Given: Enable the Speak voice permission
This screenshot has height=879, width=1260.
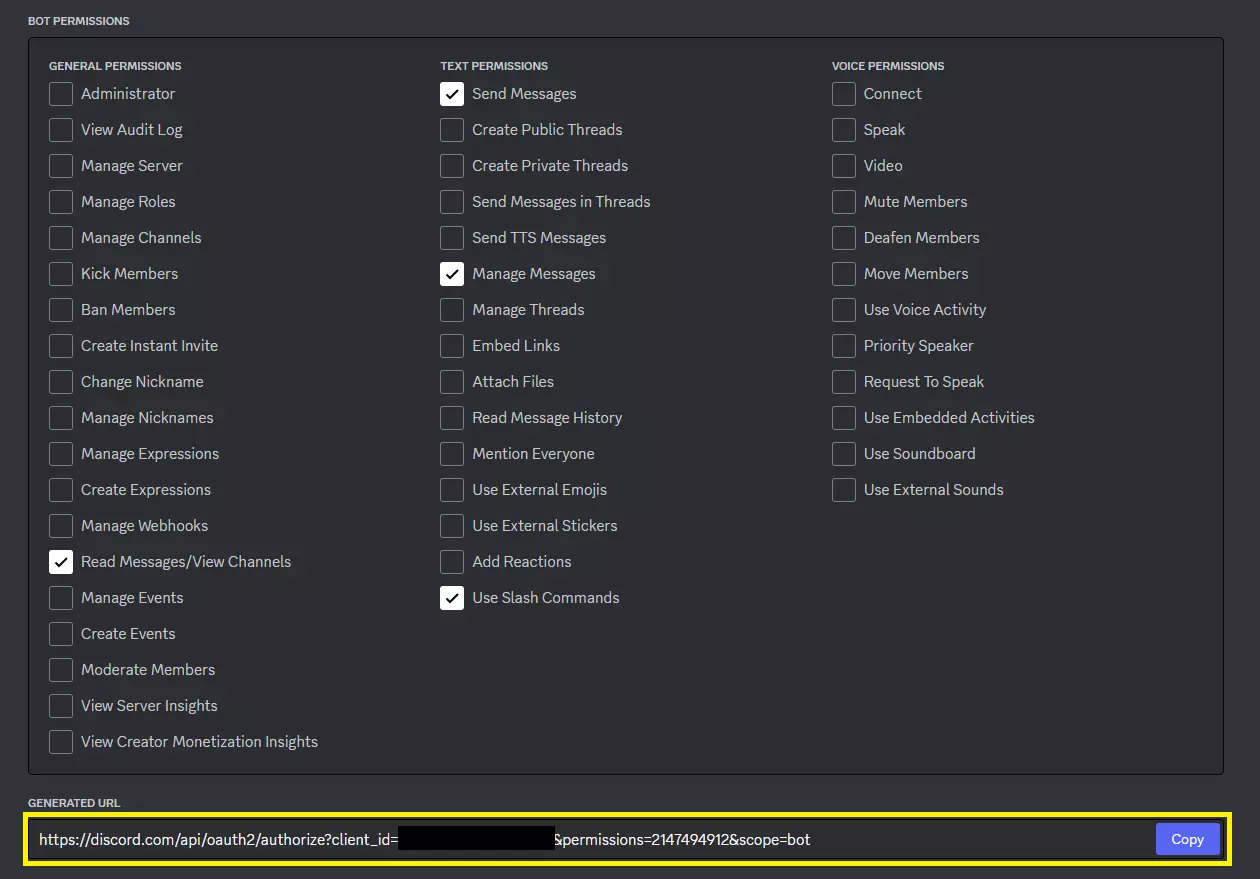Looking at the screenshot, I should tap(844, 130).
